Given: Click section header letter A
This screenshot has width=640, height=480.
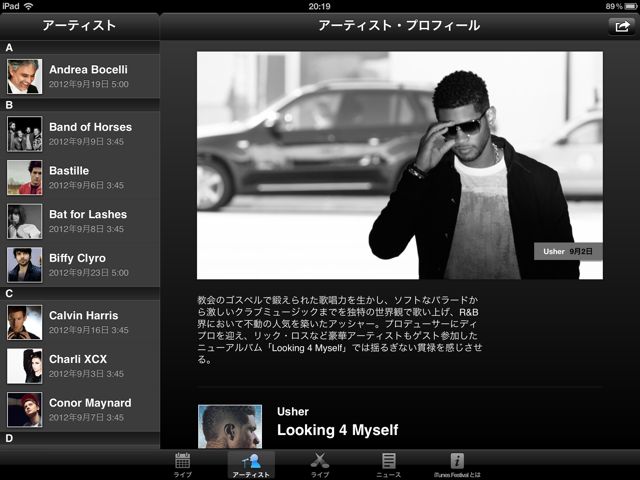Looking at the screenshot, I should pyautogui.click(x=9, y=48).
